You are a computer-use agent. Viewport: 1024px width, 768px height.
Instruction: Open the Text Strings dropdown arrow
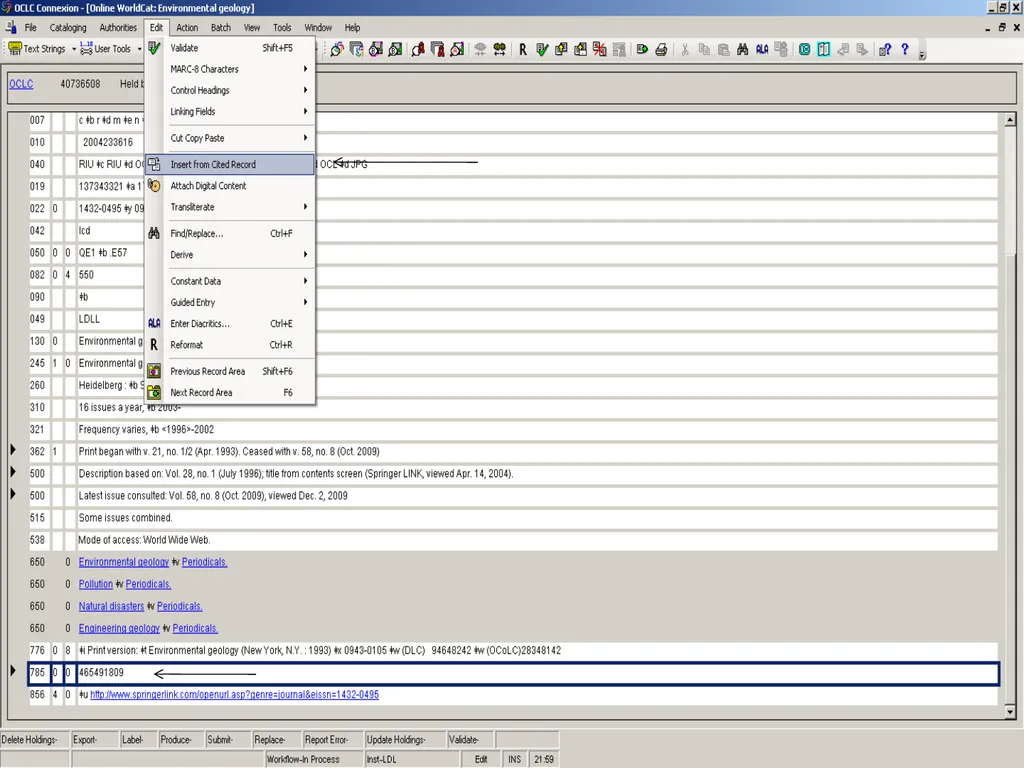tap(74, 49)
